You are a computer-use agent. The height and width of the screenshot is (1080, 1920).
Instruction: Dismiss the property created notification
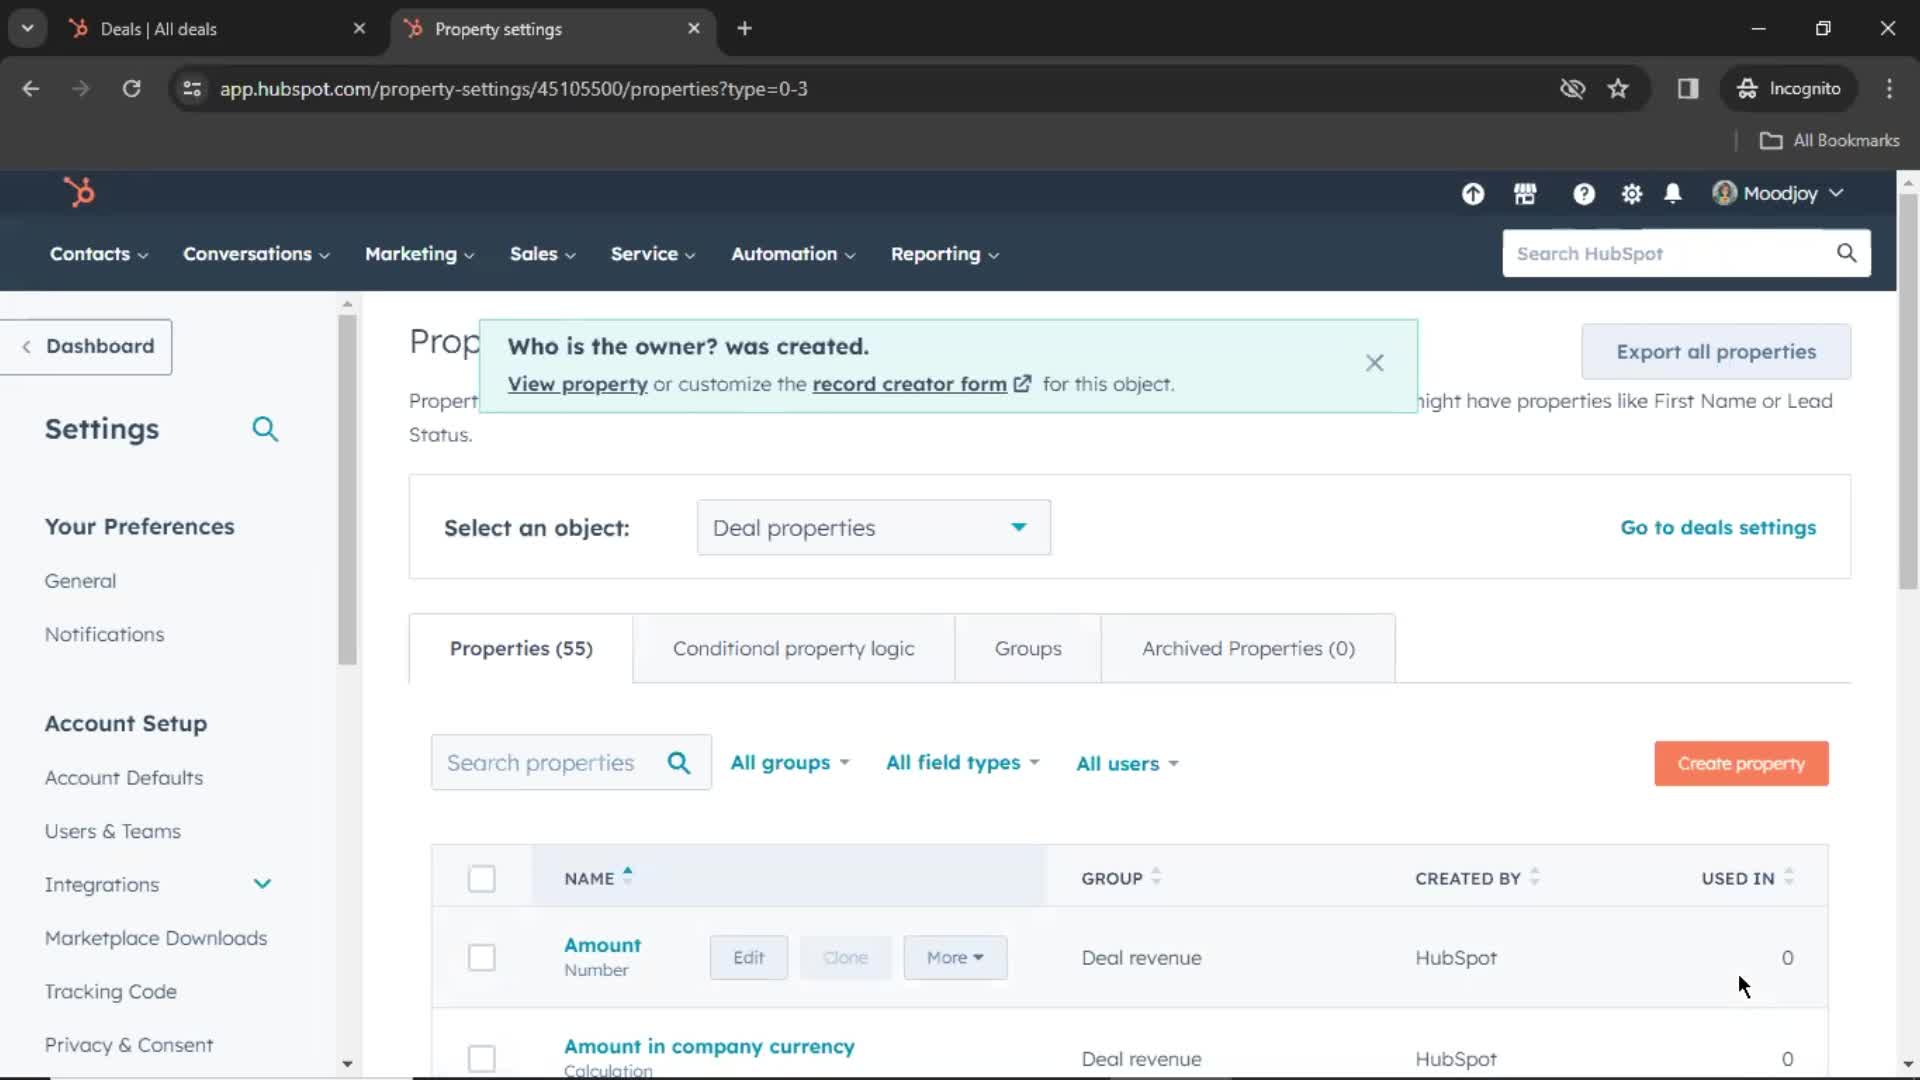click(1375, 363)
